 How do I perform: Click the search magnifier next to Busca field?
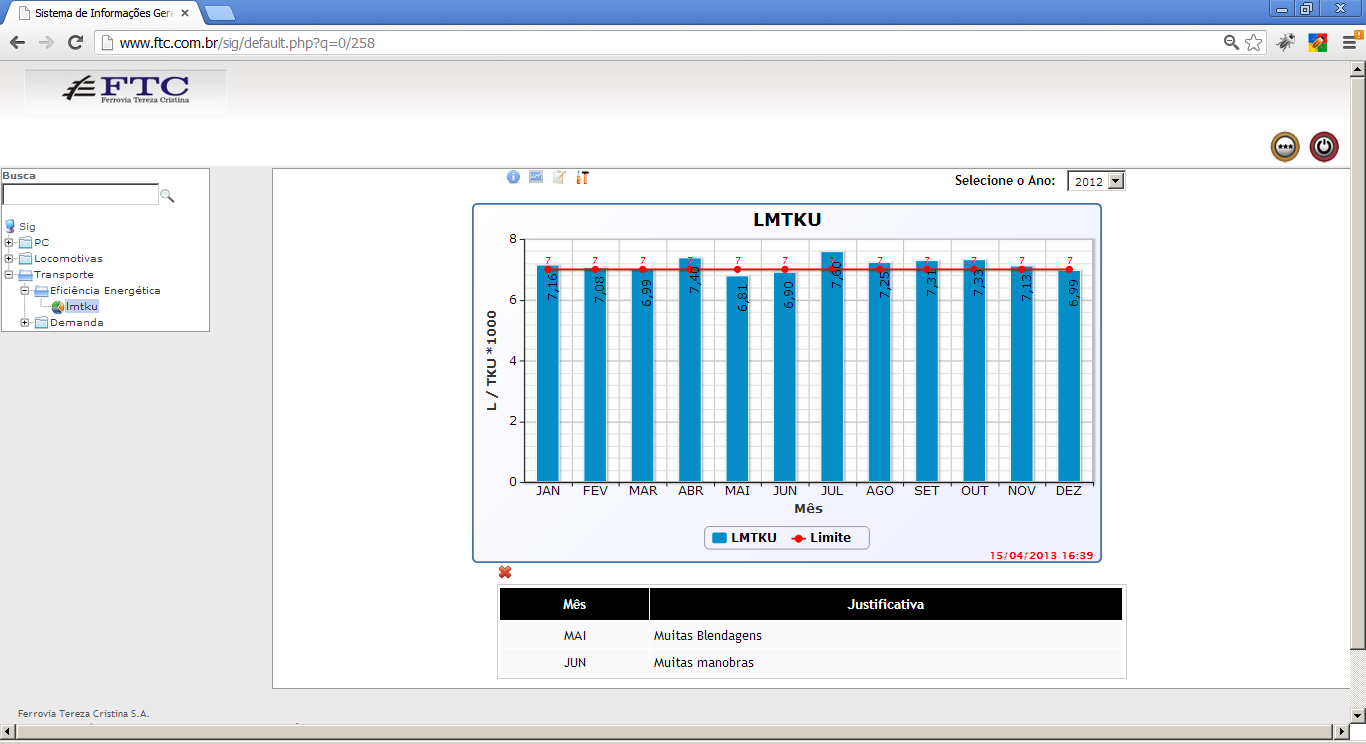(167, 196)
